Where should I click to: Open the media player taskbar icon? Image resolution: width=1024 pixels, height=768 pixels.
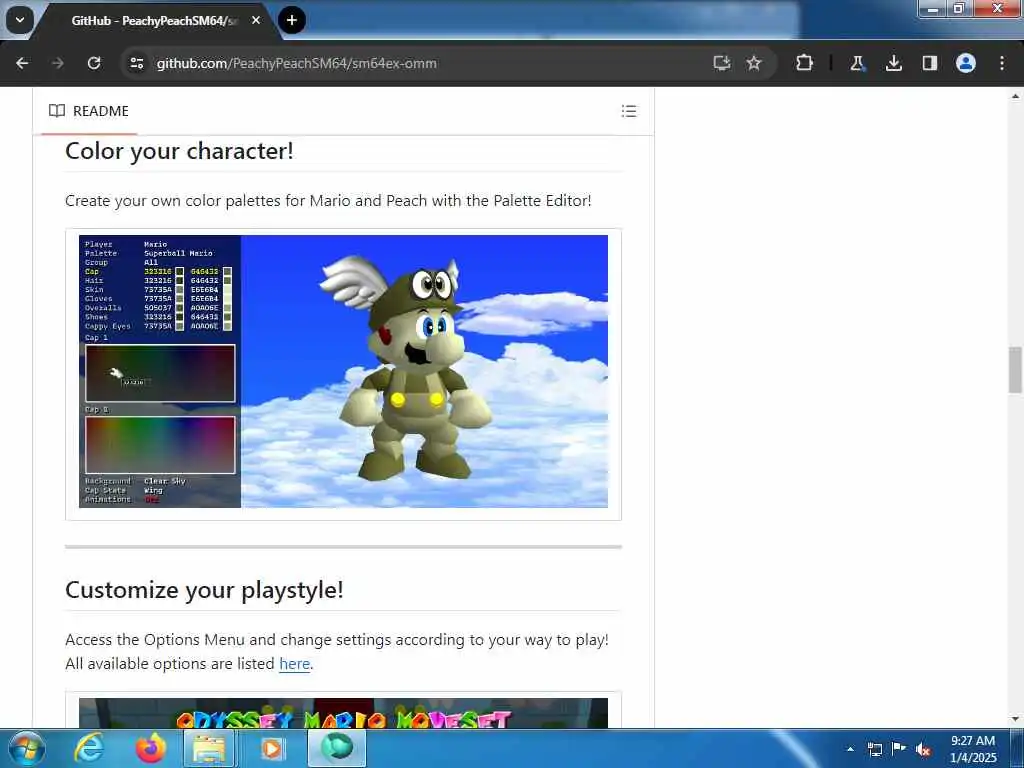pyautogui.click(x=272, y=748)
